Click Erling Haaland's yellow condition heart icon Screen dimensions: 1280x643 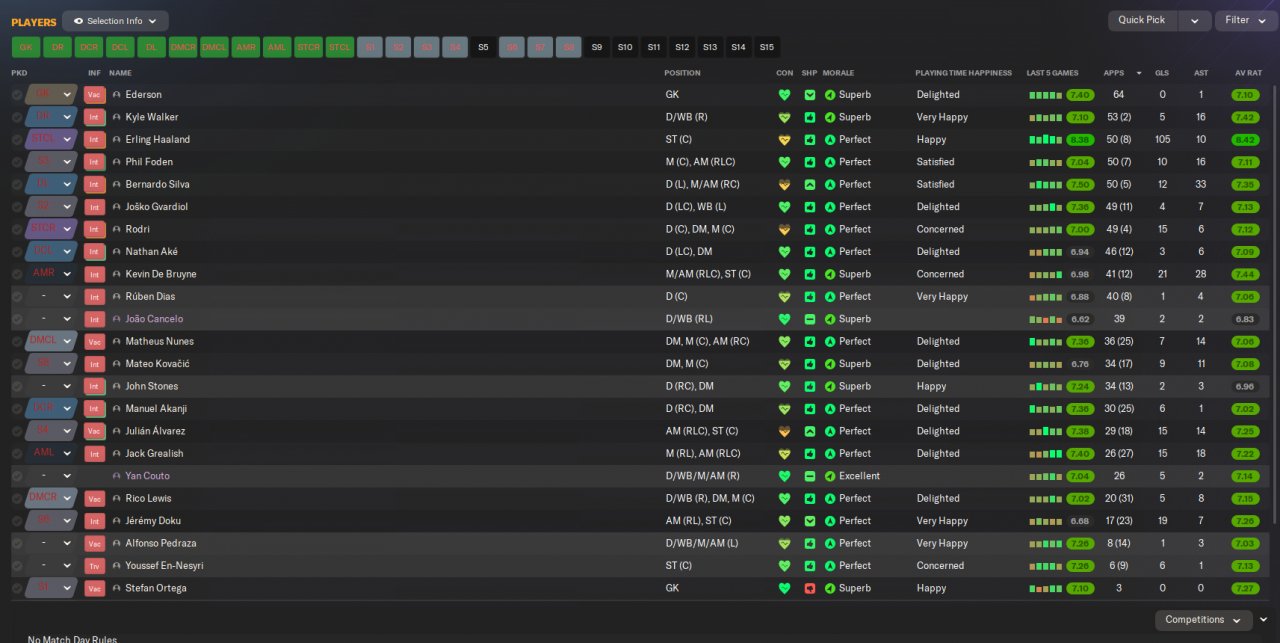784,140
